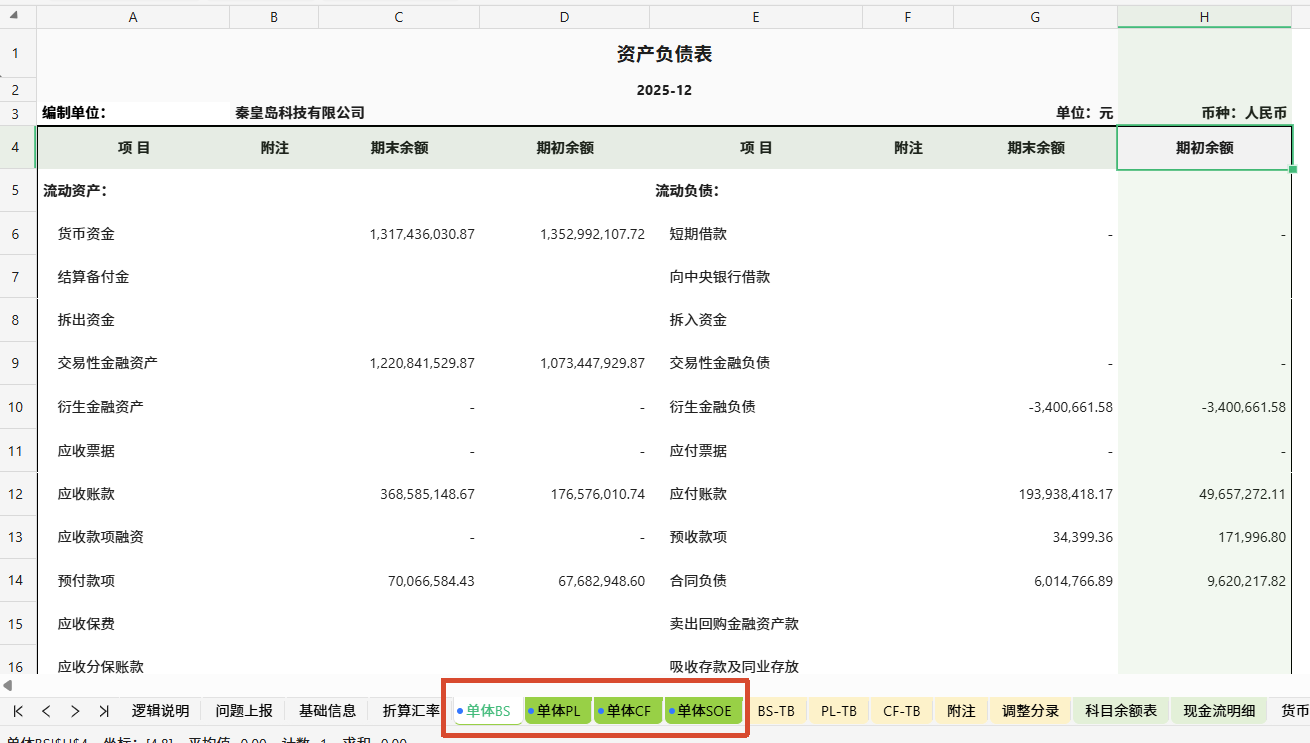The height and width of the screenshot is (743, 1310).
Task: Go to the previous sheet tab arrow
Action: [46, 711]
